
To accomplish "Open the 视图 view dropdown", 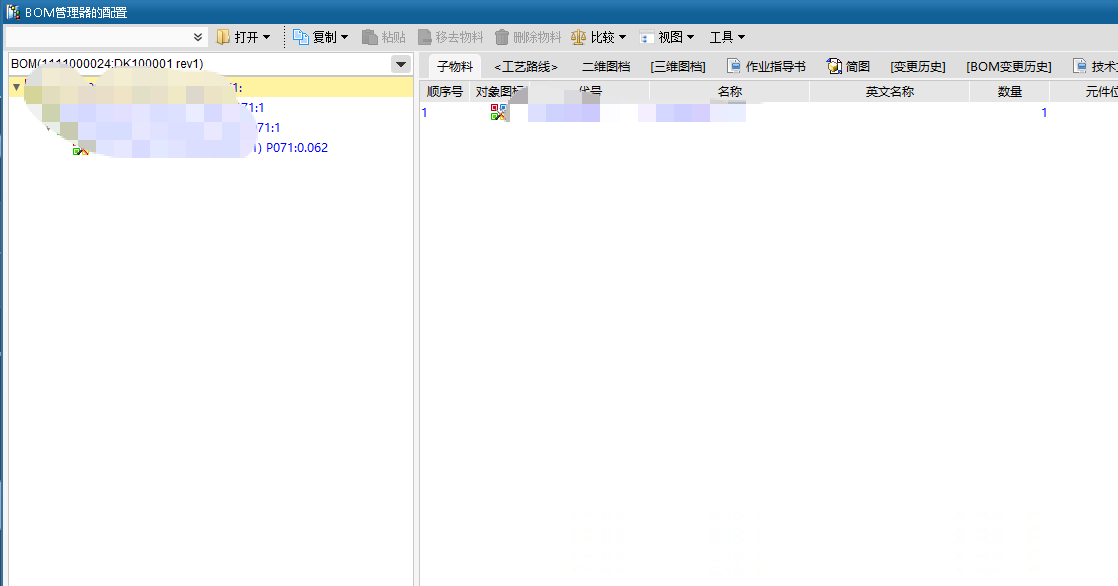I will 667,37.
